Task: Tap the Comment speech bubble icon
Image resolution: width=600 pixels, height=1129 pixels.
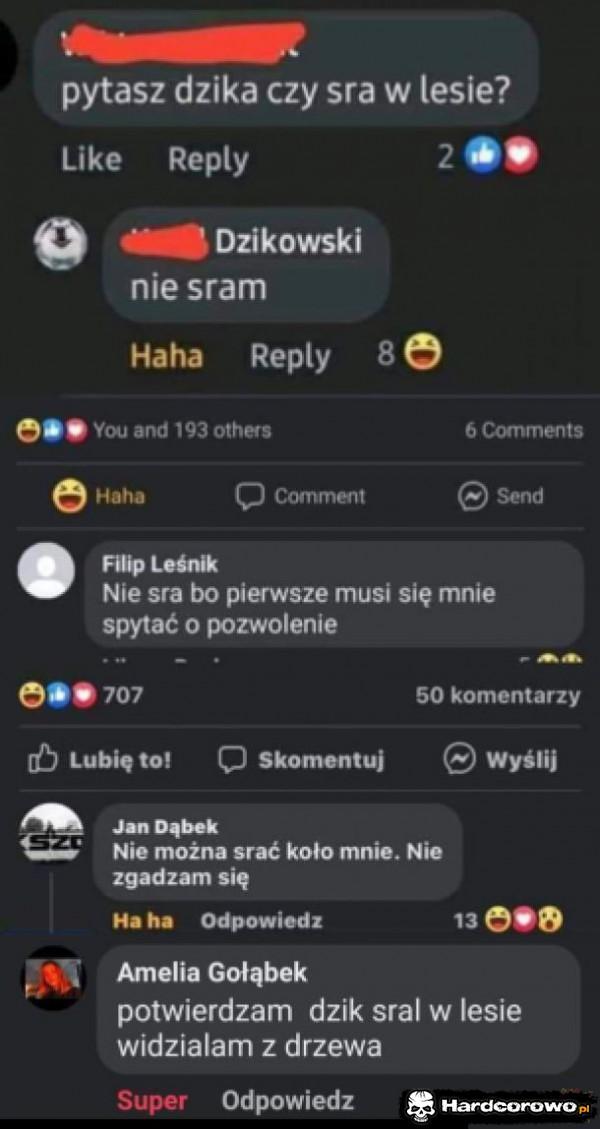Action: 249,496
